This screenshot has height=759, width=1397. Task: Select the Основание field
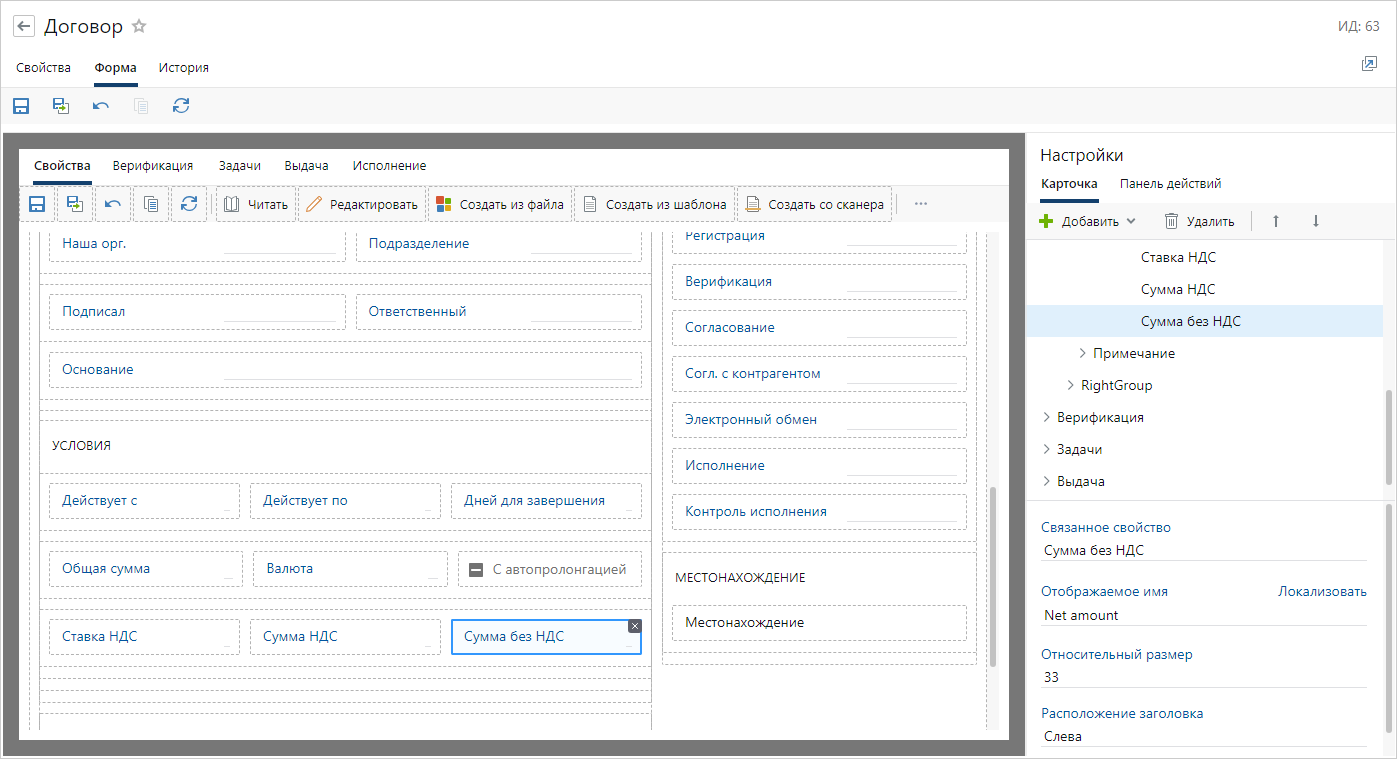pos(345,370)
